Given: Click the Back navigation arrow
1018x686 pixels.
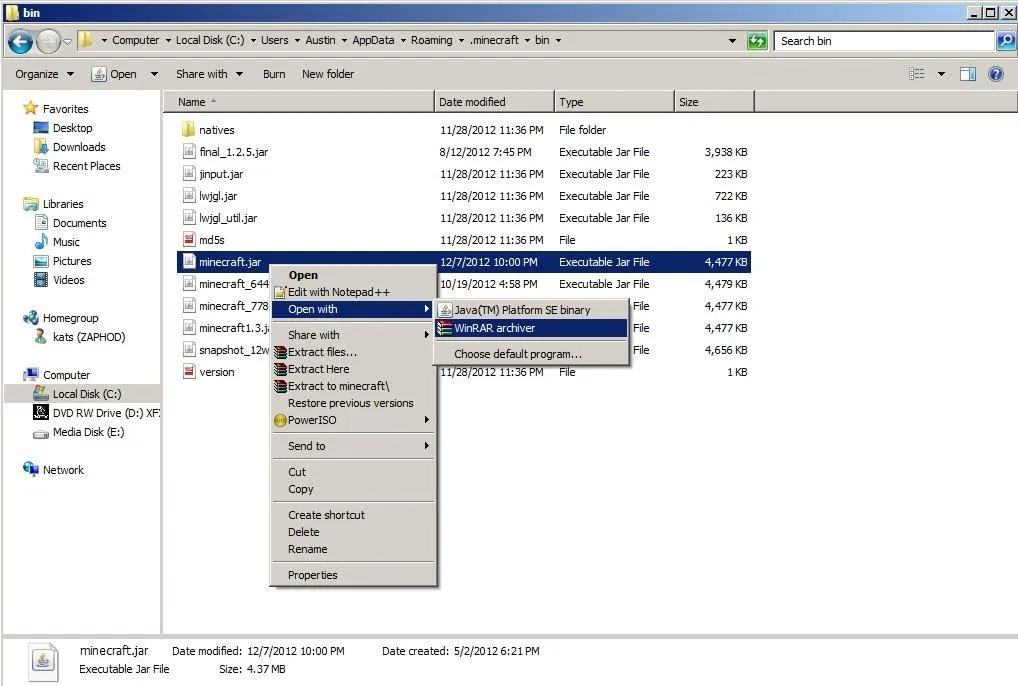Looking at the screenshot, I should pyautogui.click(x=20, y=42).
